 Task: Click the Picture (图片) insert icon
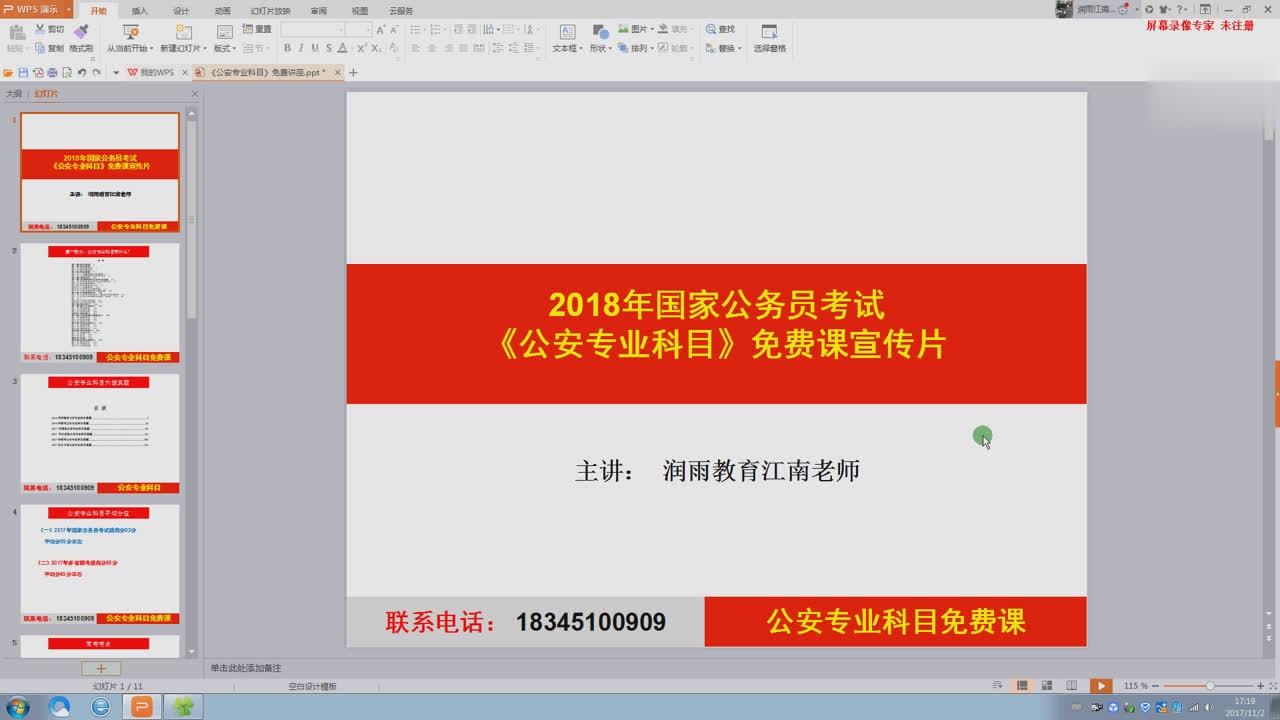coord(623,29)
